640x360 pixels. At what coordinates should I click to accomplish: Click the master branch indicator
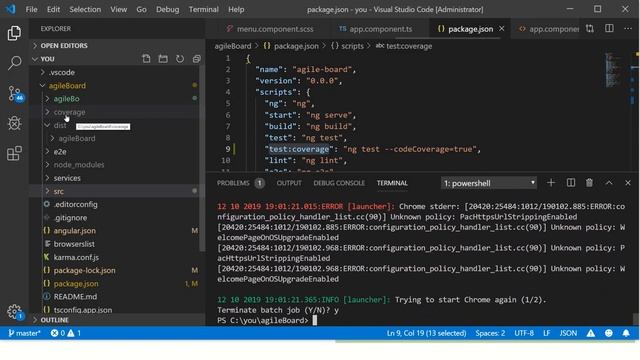pos(24,333)
